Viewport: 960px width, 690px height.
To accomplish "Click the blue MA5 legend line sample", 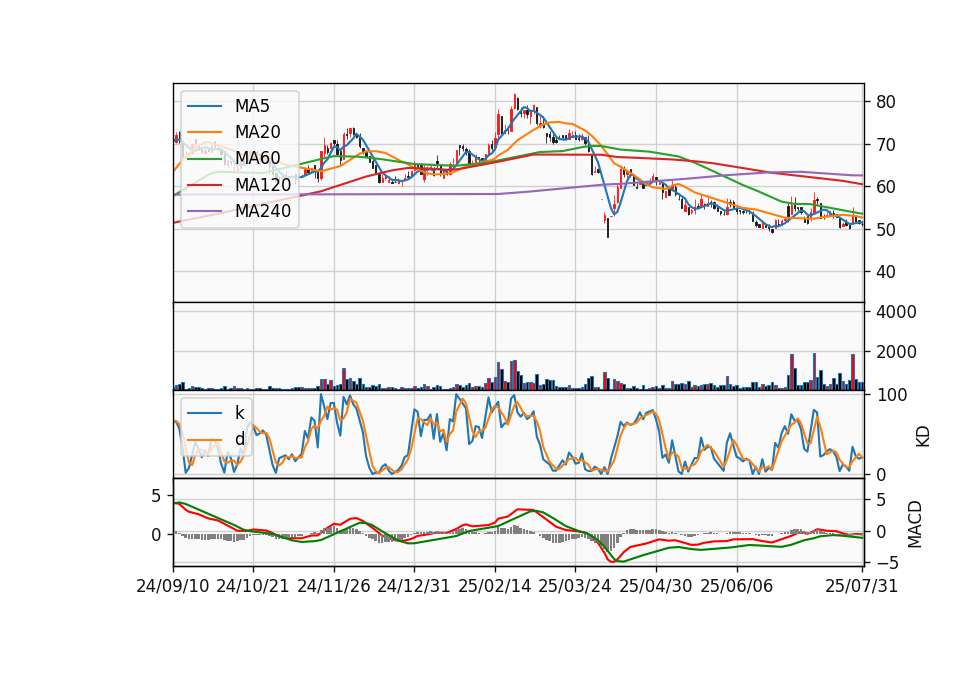I will click(x=204, y=106).
